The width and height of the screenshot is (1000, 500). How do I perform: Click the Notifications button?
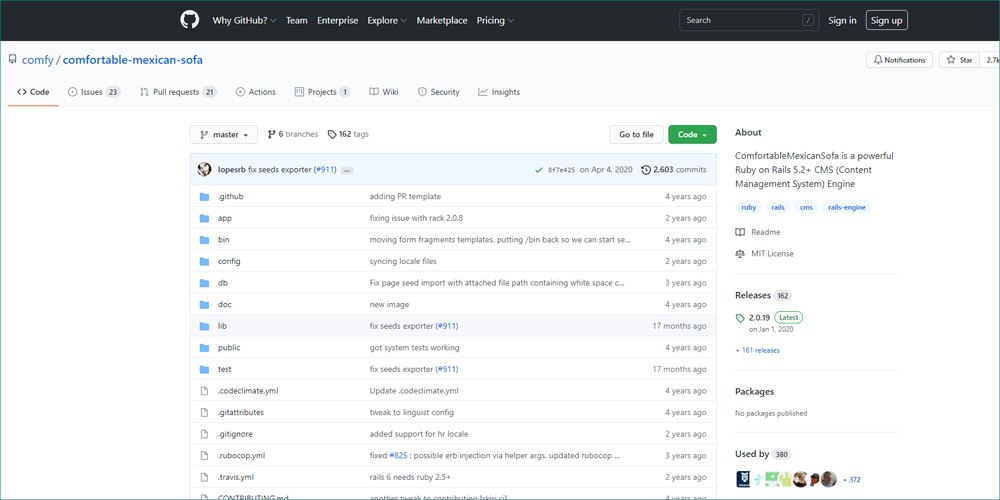[899, 60]
